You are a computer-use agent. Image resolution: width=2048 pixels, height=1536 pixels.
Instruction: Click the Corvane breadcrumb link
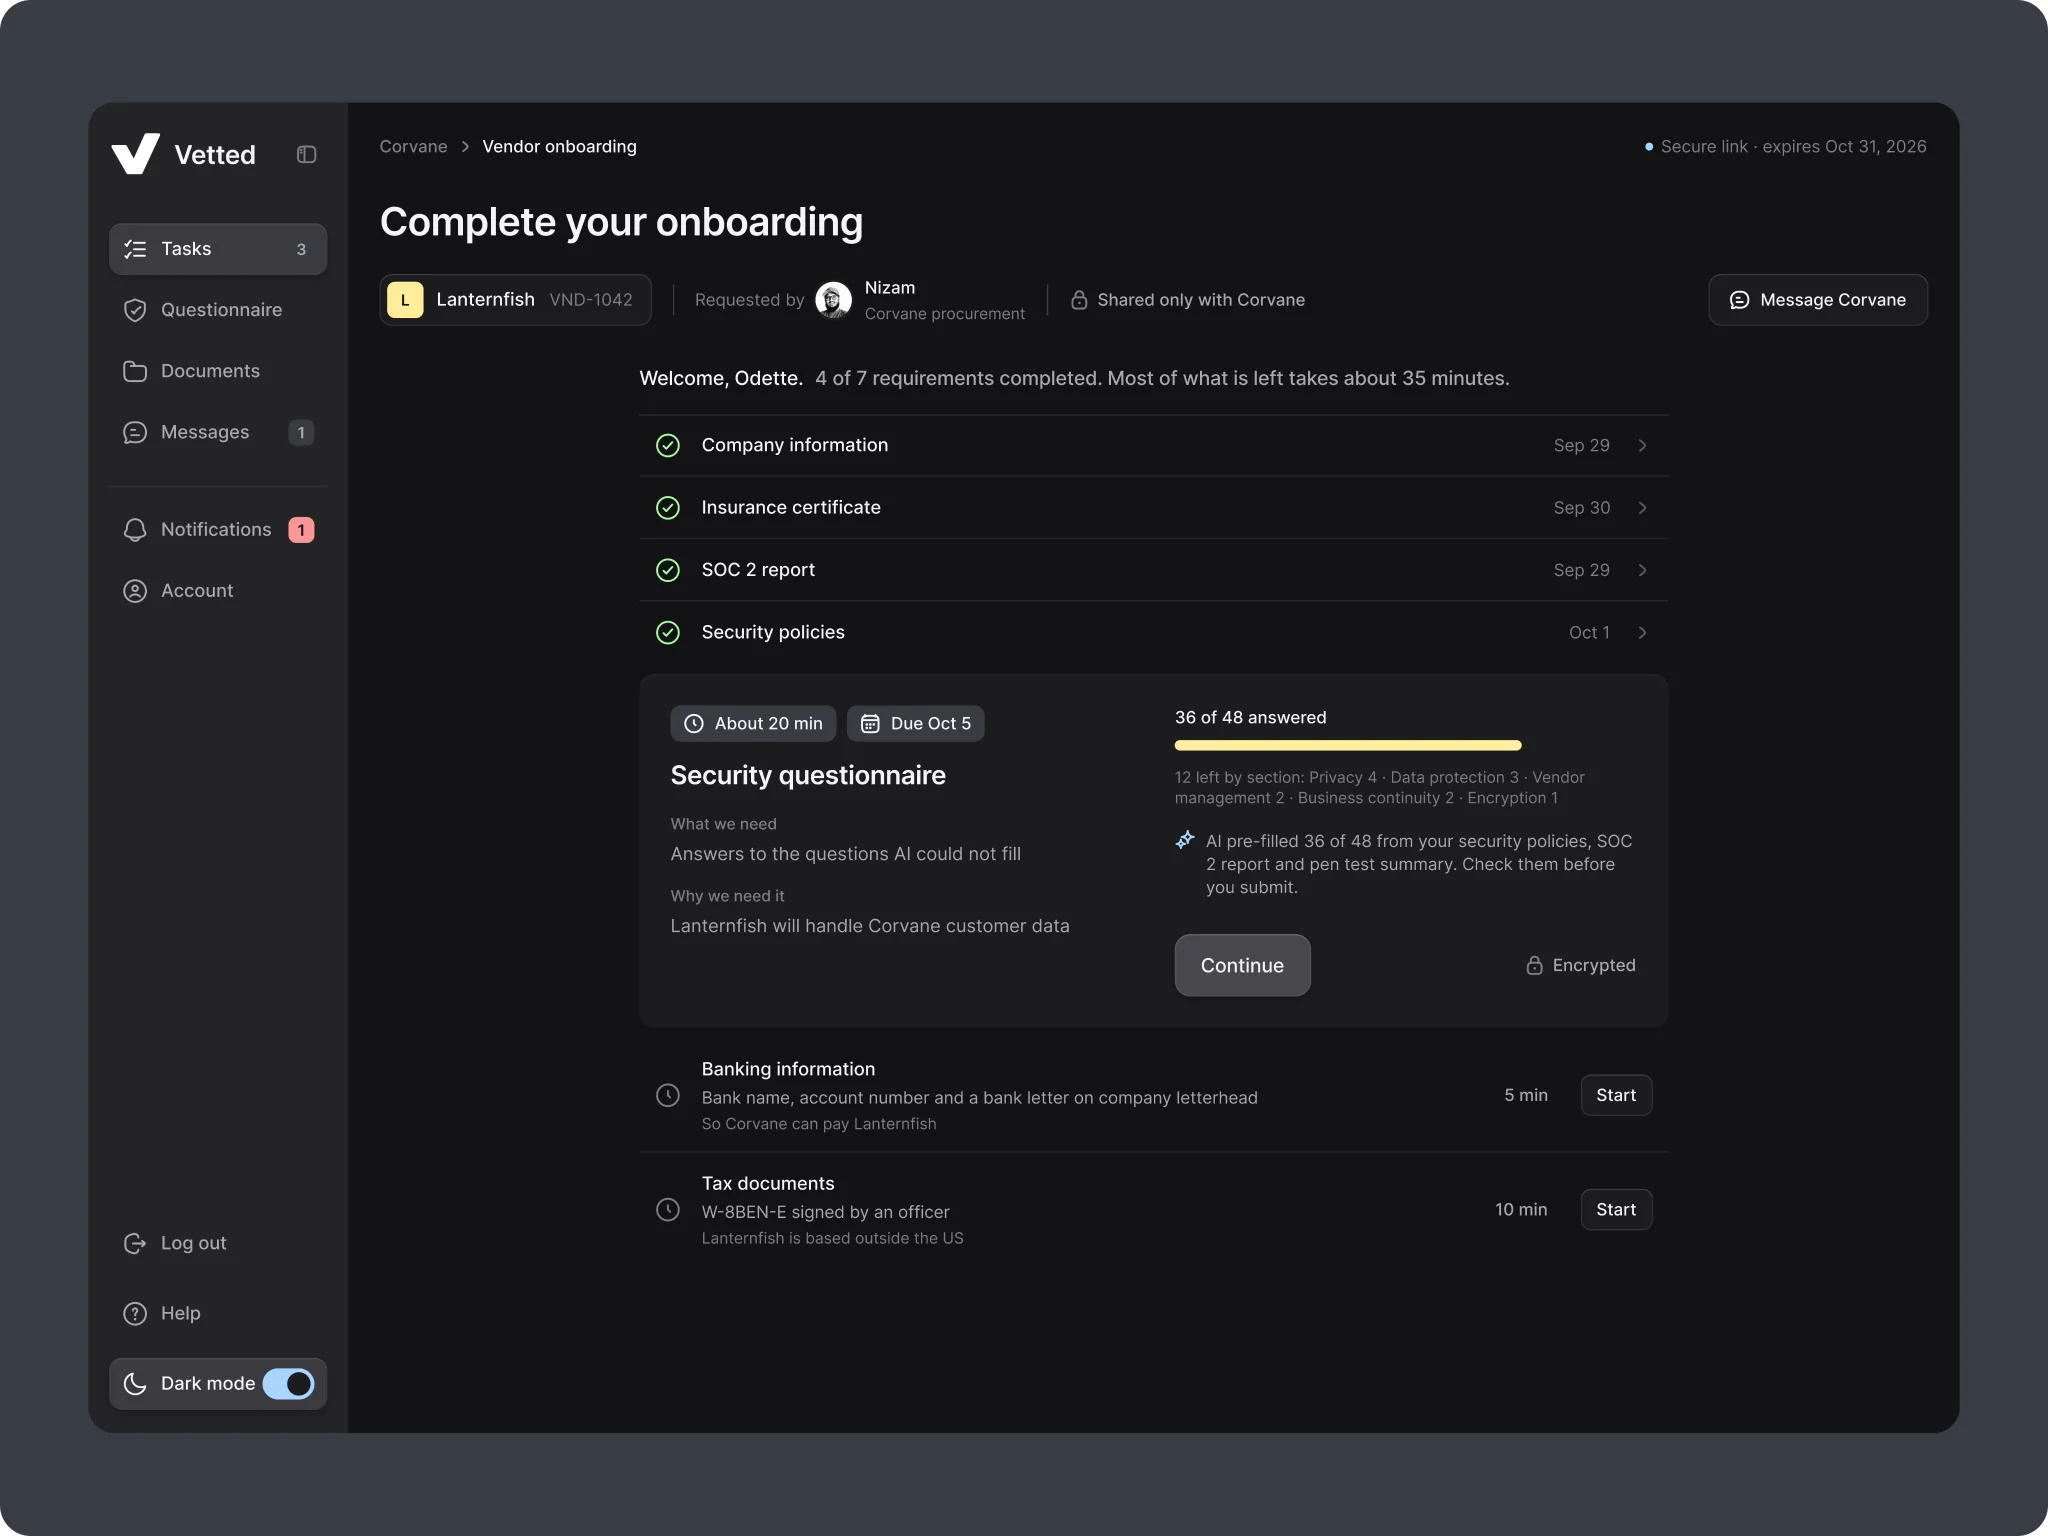[x=413, y=147]
